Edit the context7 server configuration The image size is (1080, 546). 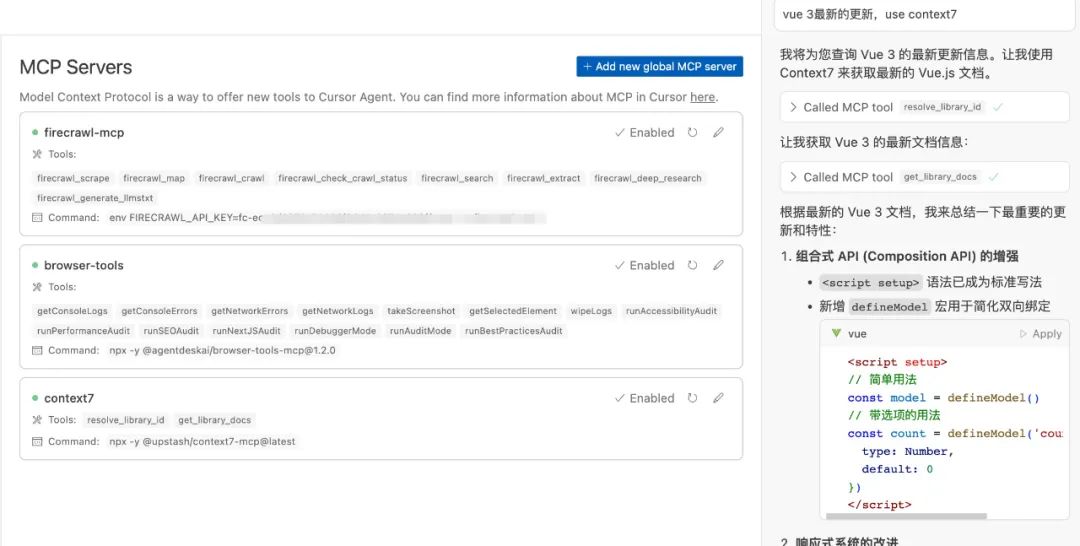718,398
